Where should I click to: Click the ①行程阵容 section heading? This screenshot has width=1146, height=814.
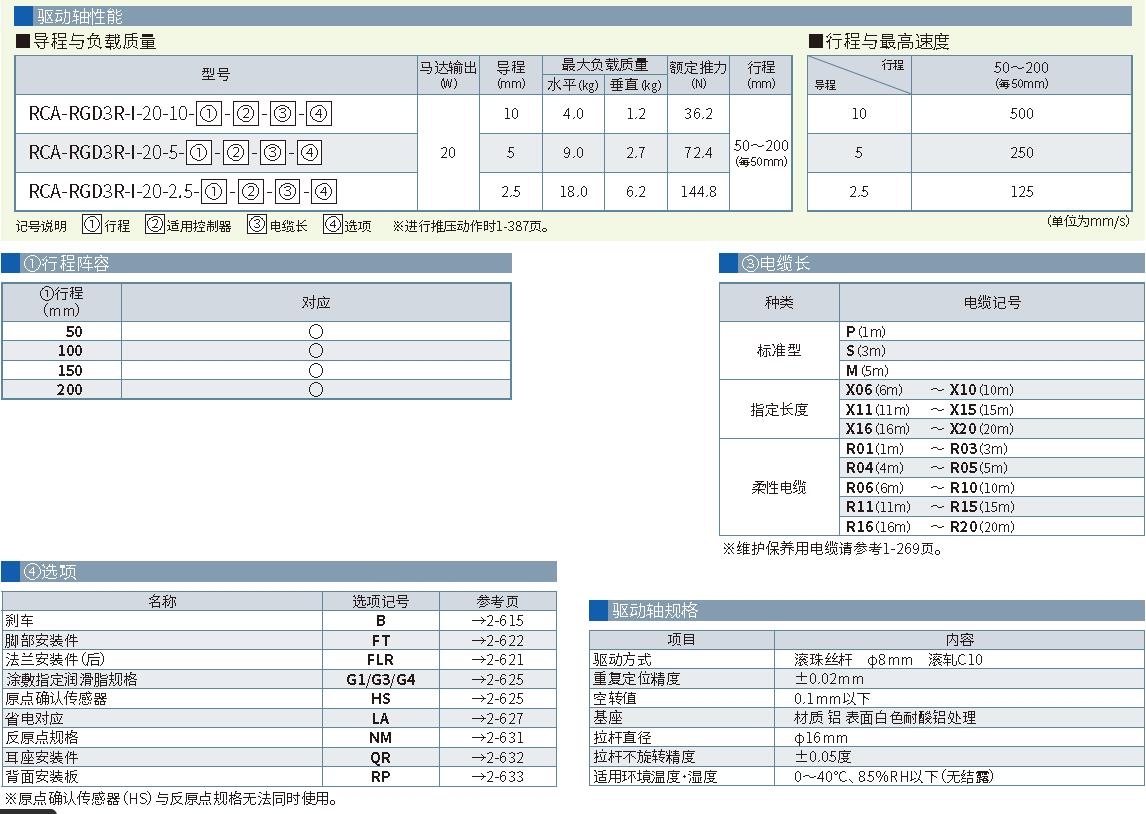(x=67, y=263)
